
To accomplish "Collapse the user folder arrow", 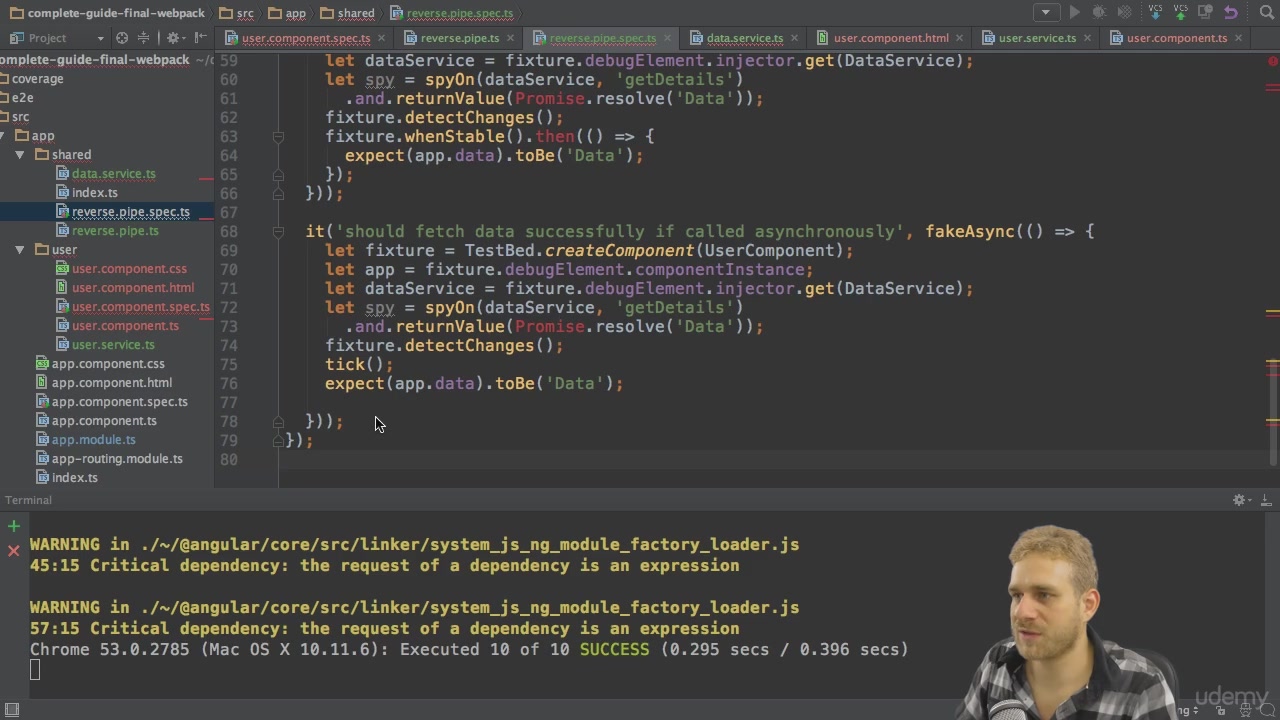I will pyautogui.click(x=19, y=250).
